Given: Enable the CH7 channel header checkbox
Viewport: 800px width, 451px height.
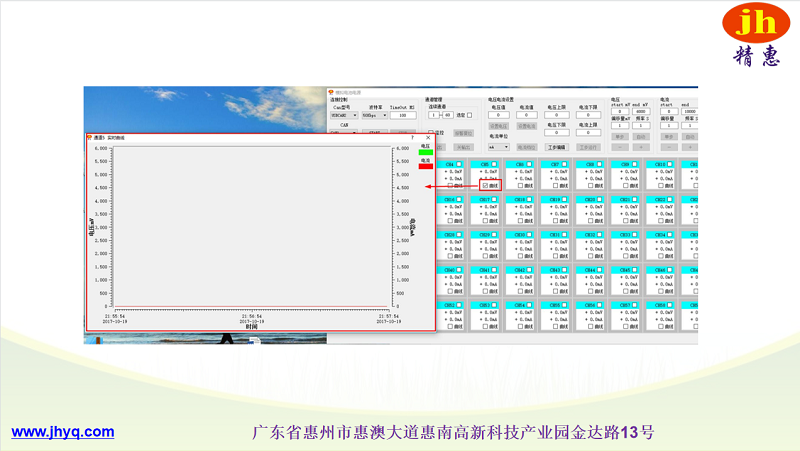Looking at the screenshot, I should point(565,164).
